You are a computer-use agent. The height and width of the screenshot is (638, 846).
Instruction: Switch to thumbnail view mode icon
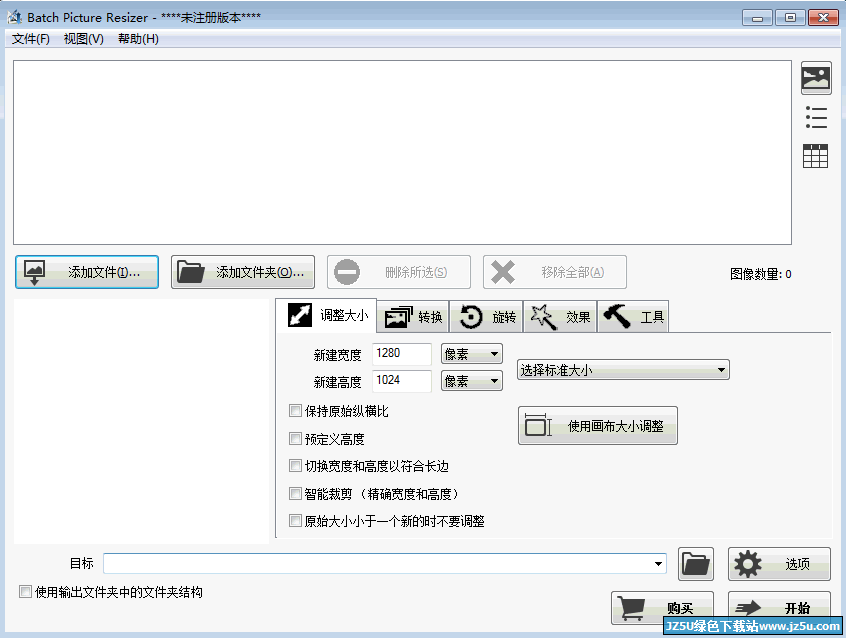(816, 78)
